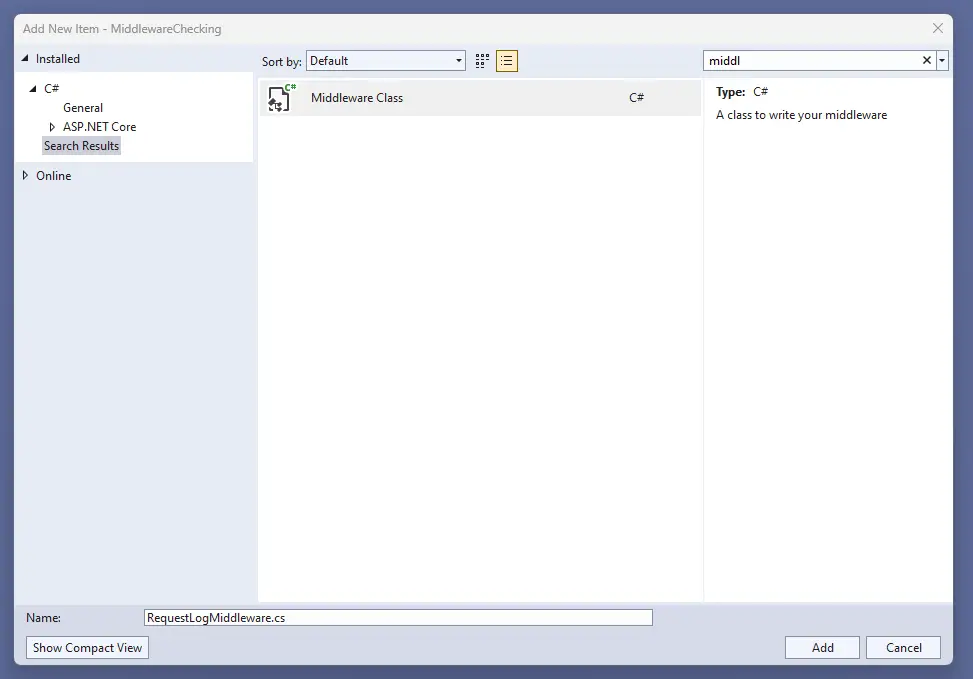Click the Show Compact View button
The image size is (973, 679).
(x=86, y=647)
